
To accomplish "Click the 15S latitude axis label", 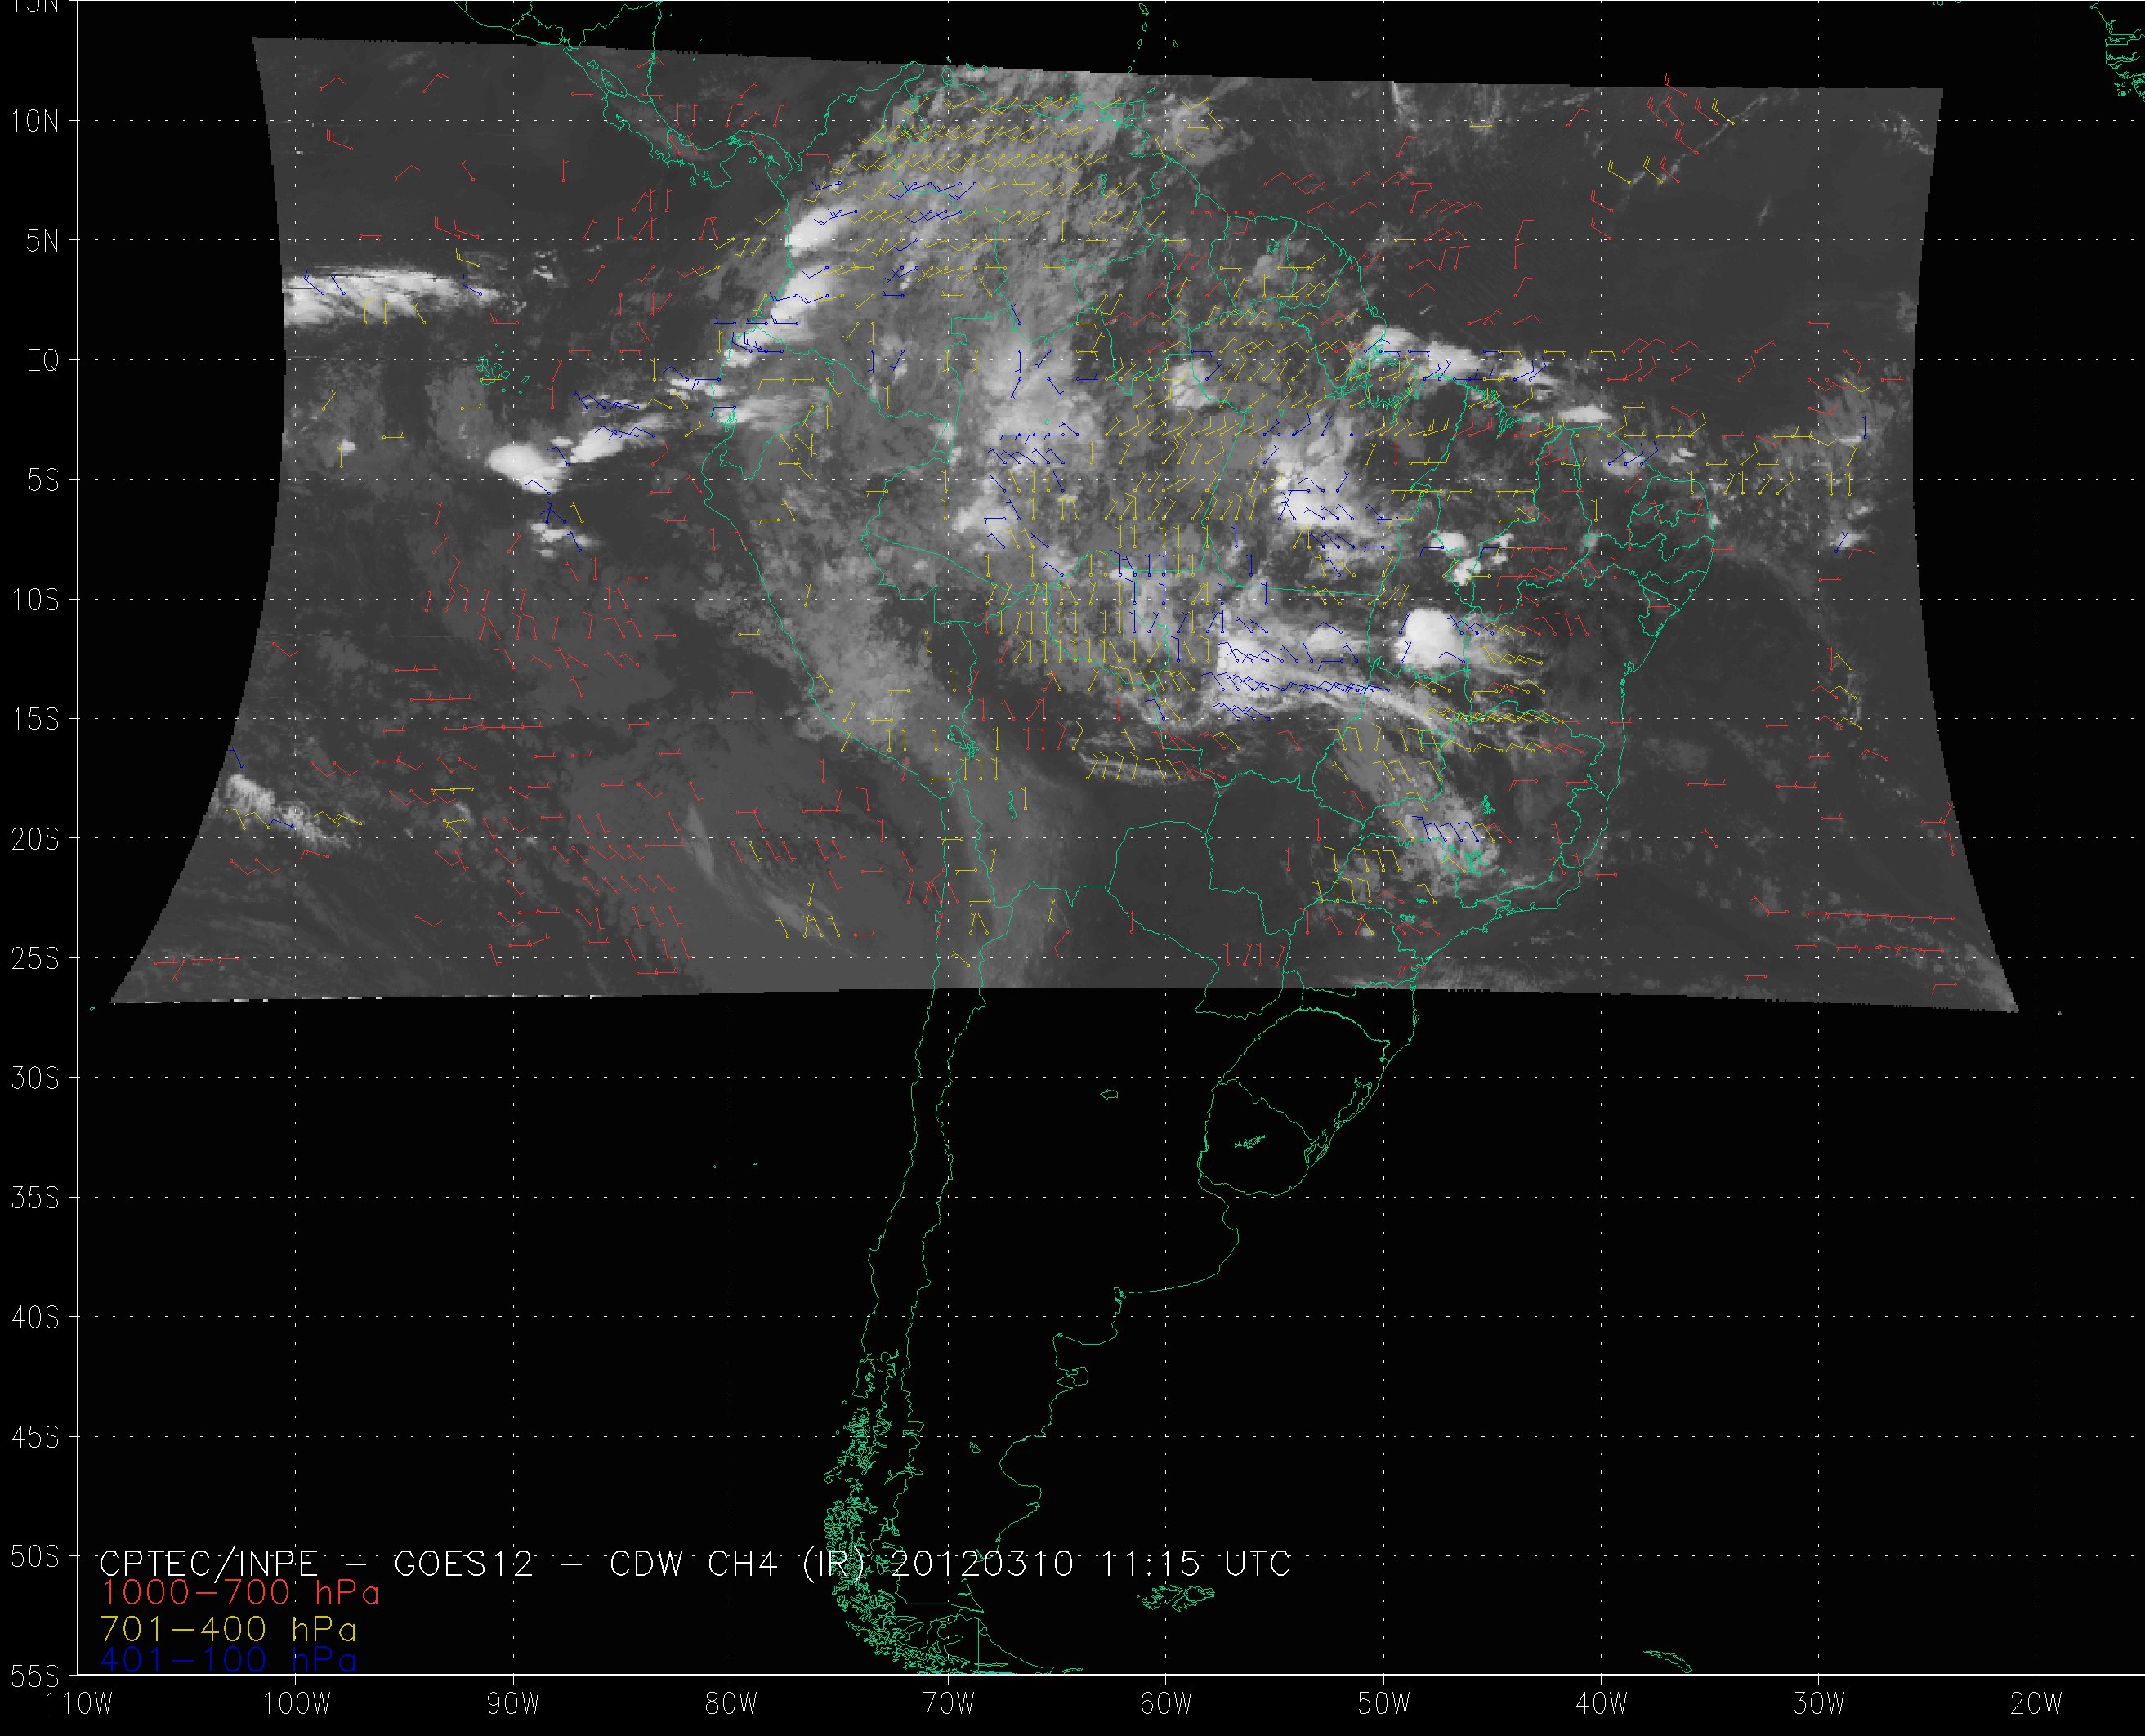I will pyautogui.click(x=35, y=720).
